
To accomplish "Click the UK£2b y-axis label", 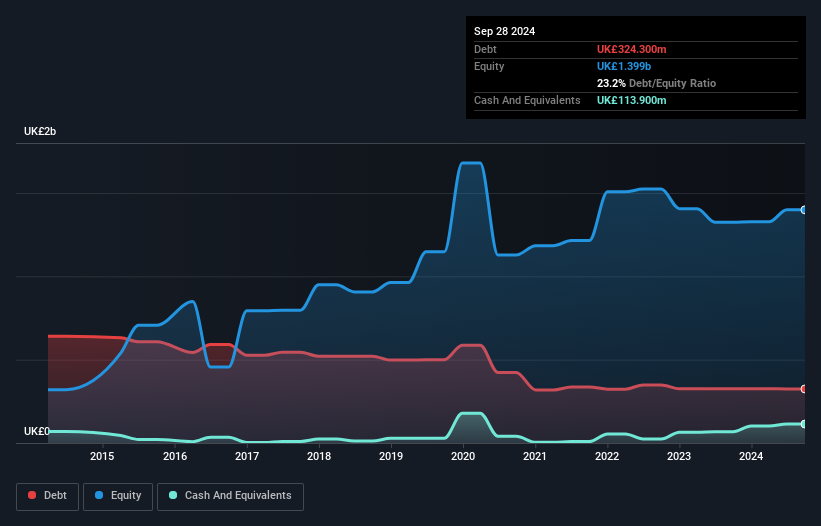I will click(40, 131).
